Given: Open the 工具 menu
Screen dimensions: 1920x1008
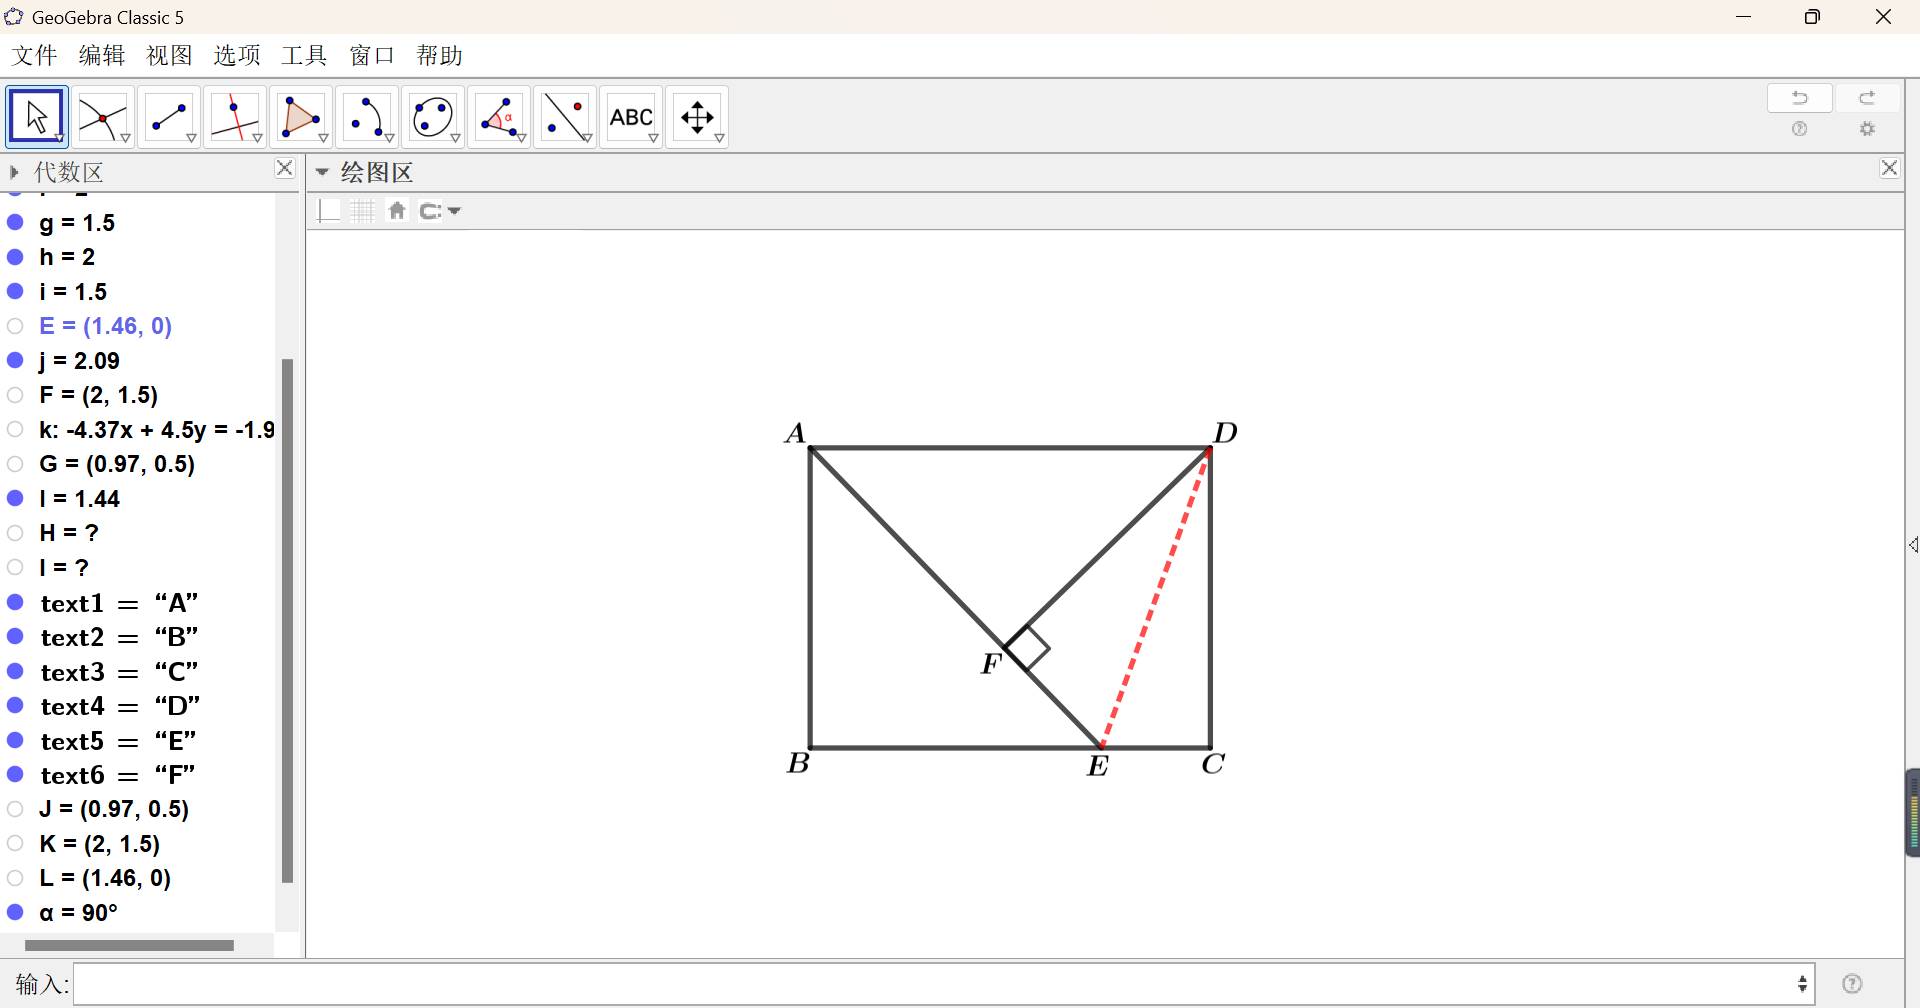Looking at the screenshot, I should pyautogui.click(x=304, y=56).
